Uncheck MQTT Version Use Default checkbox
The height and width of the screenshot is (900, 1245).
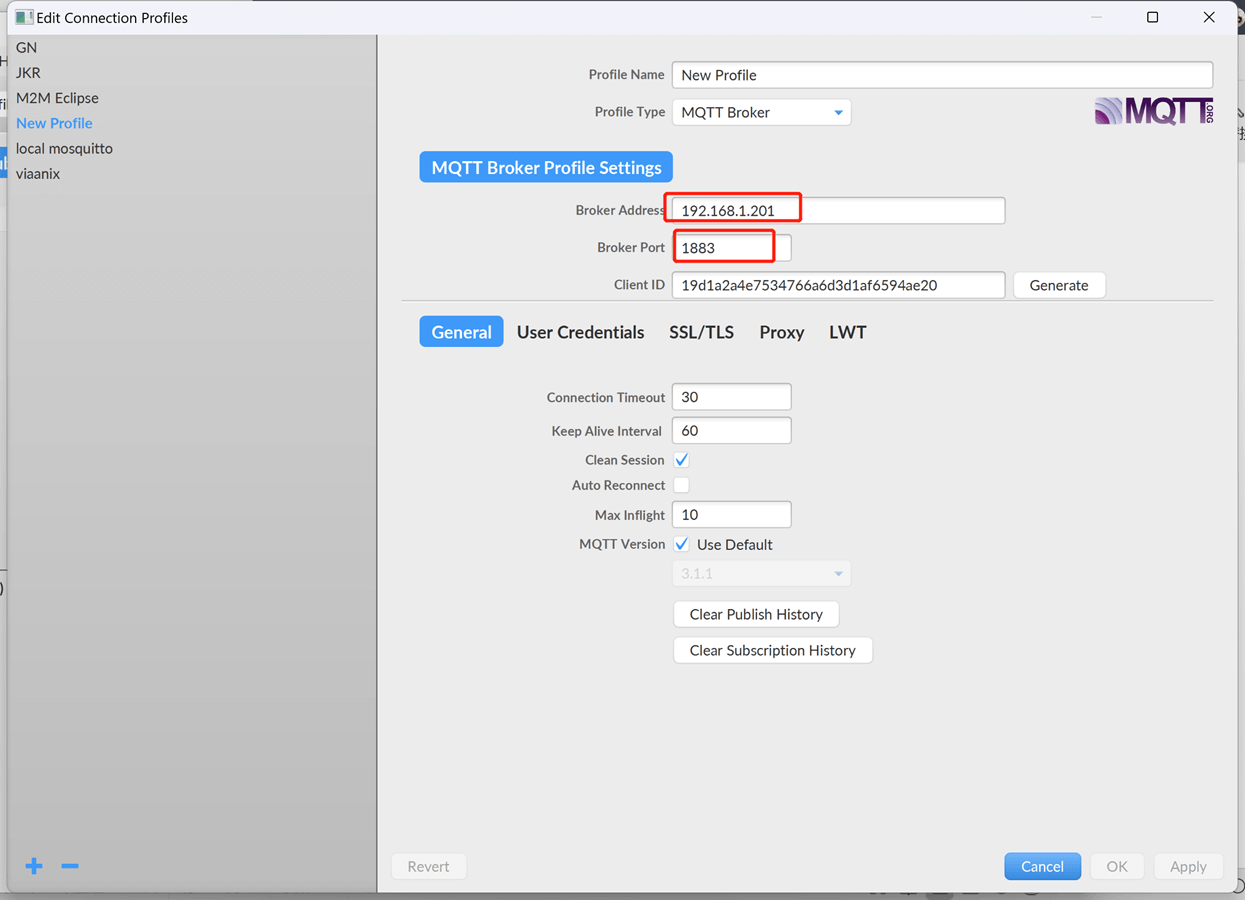click(x=681, y=544)
